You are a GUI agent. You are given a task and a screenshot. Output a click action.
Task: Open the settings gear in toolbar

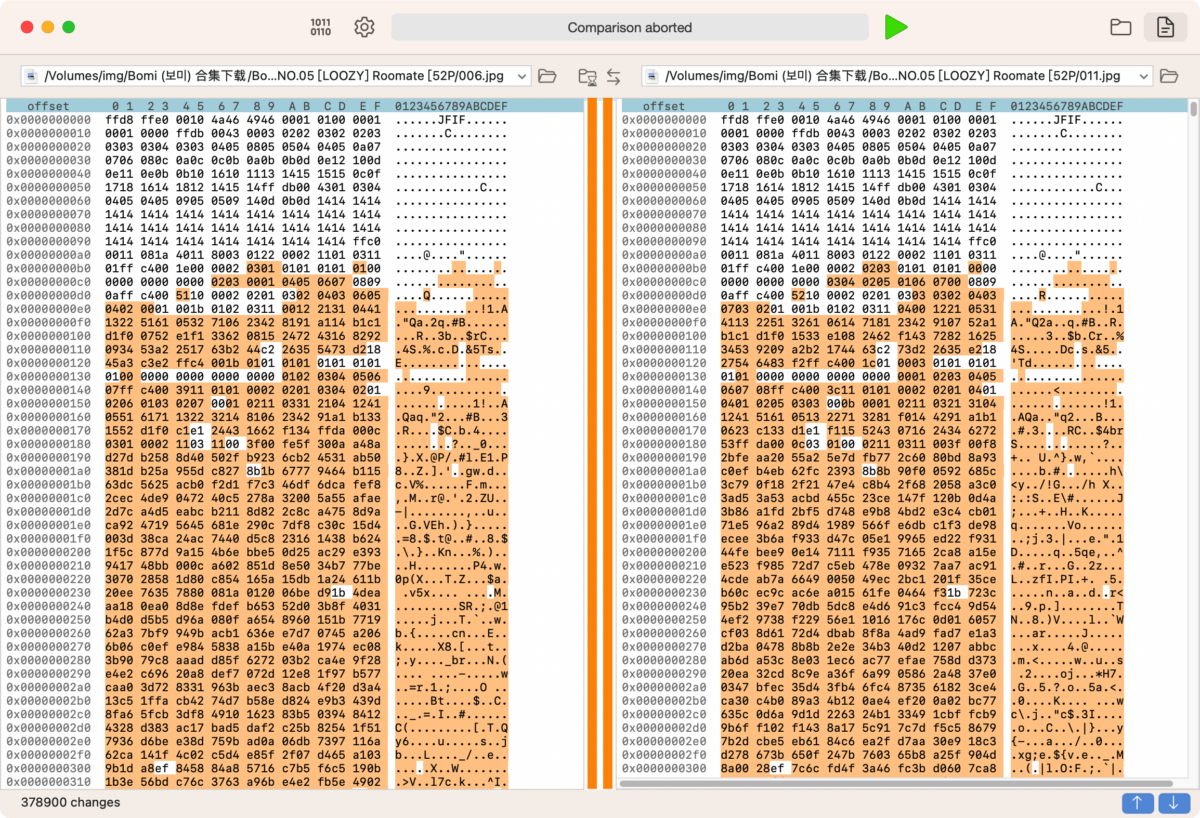coord(364,27)
